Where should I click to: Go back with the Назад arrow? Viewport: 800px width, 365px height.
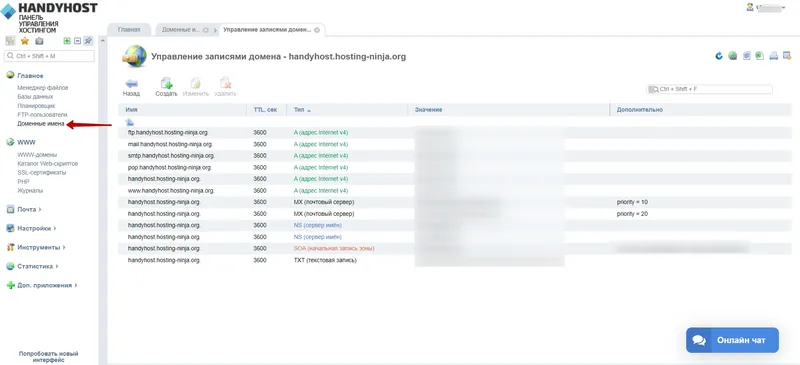(x=131, y=87)
